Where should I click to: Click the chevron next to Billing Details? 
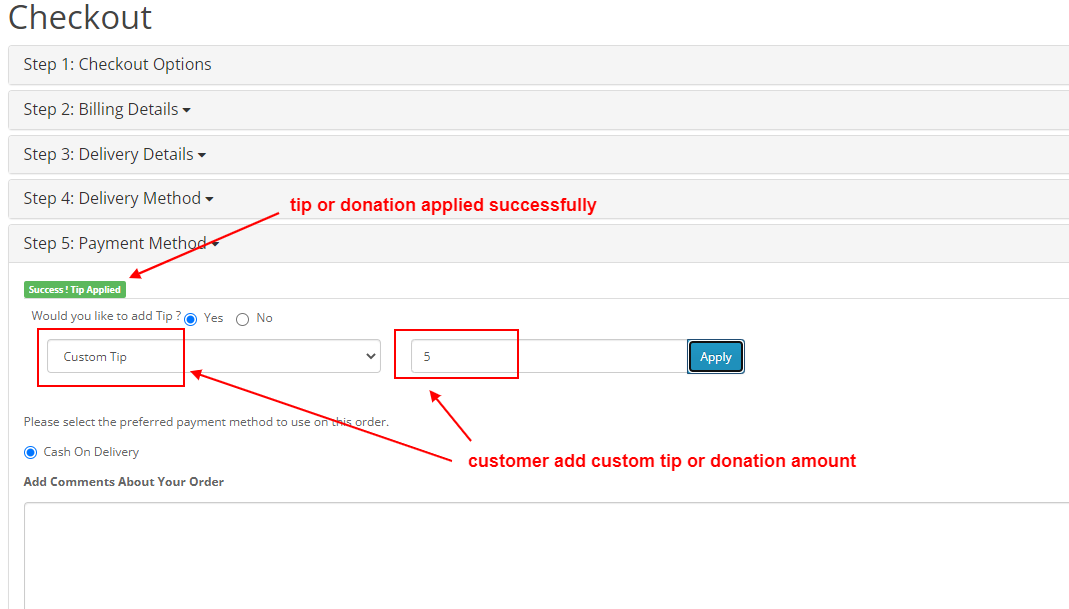coord(187,110)
